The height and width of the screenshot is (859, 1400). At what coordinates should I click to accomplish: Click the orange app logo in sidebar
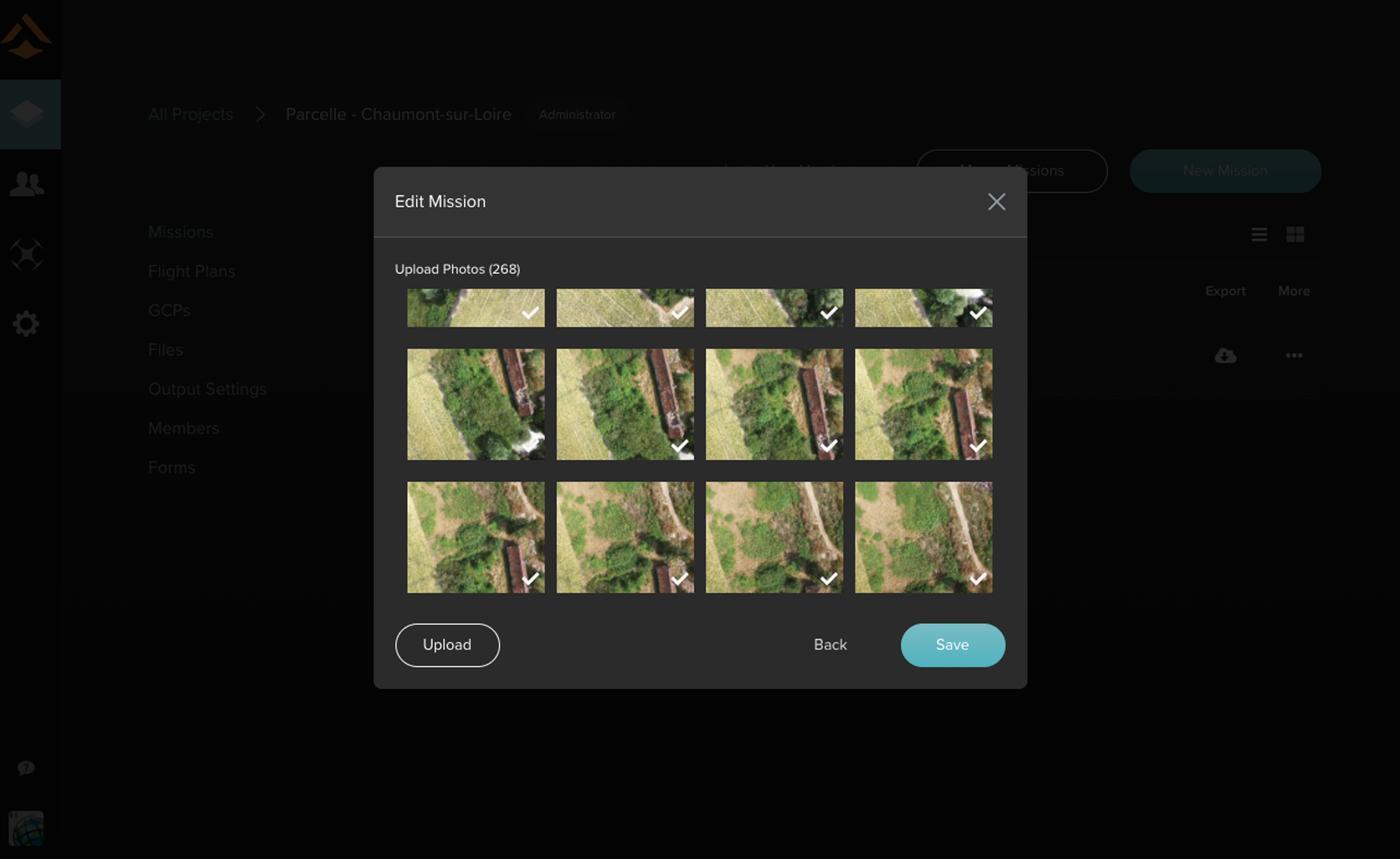(27, 36)
